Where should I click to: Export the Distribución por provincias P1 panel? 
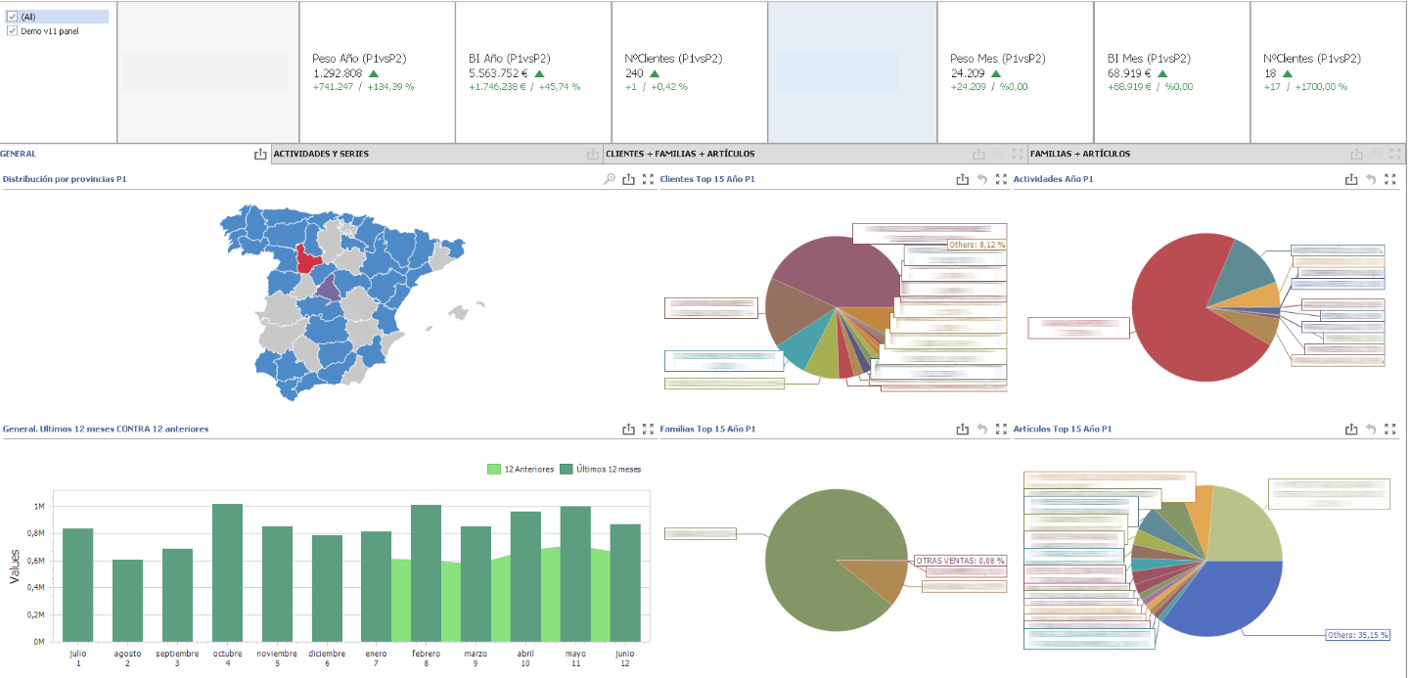tap(628, 179)
